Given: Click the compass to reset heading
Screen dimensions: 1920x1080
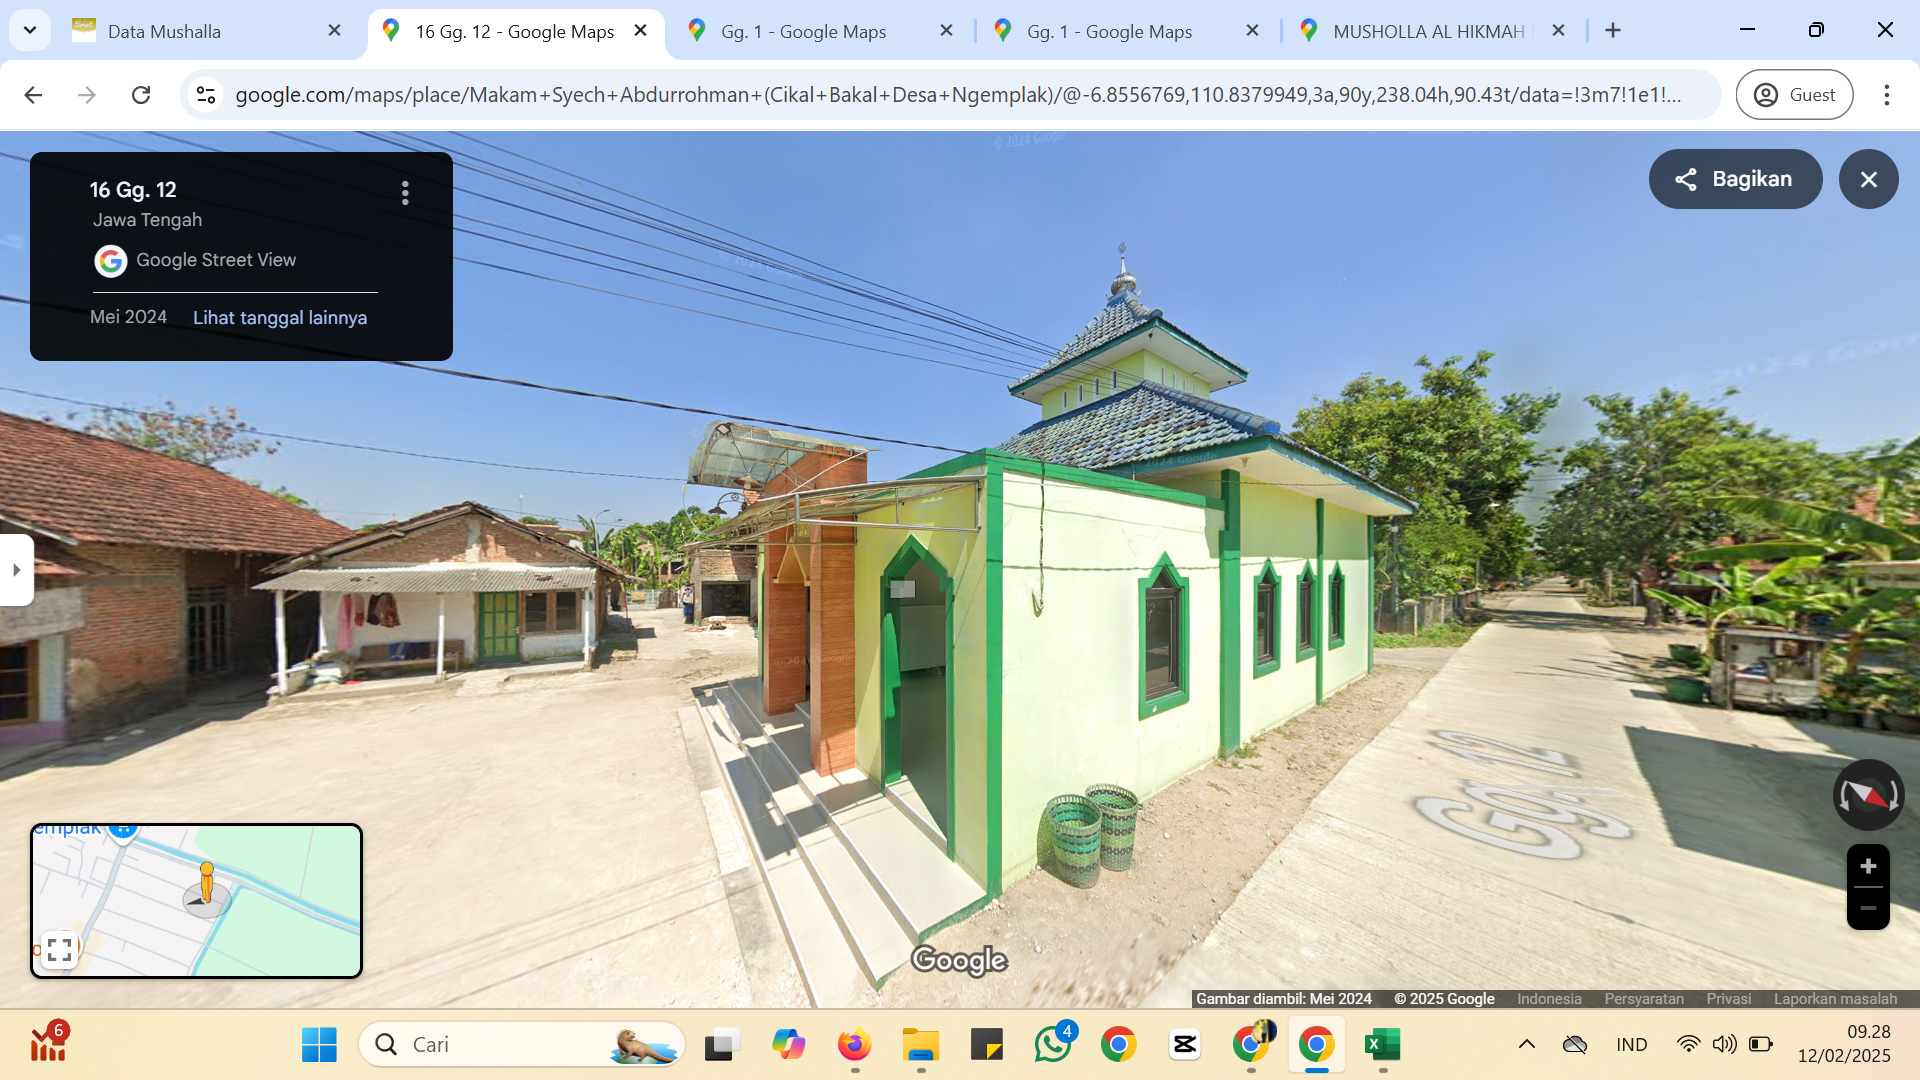Looking at the screenshot, I should 1868,795.
